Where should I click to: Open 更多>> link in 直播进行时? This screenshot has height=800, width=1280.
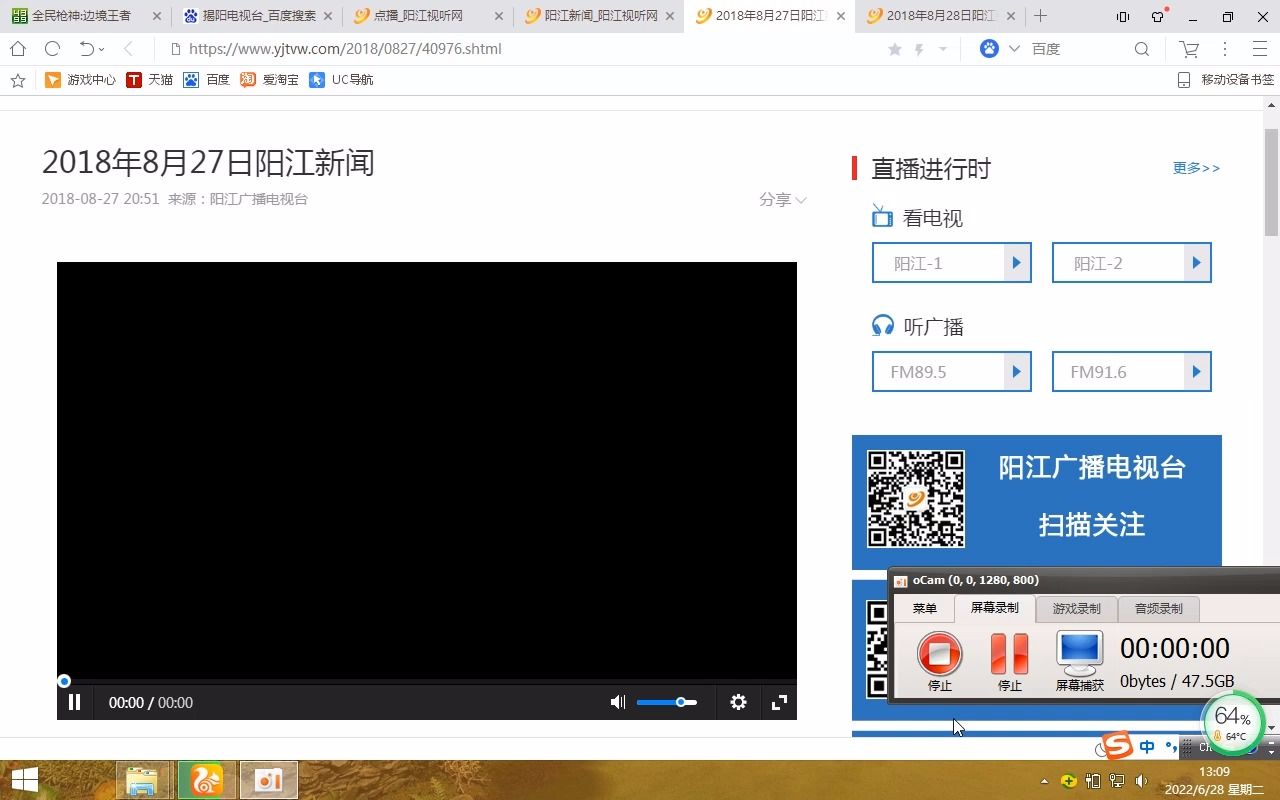[1196, 168]
